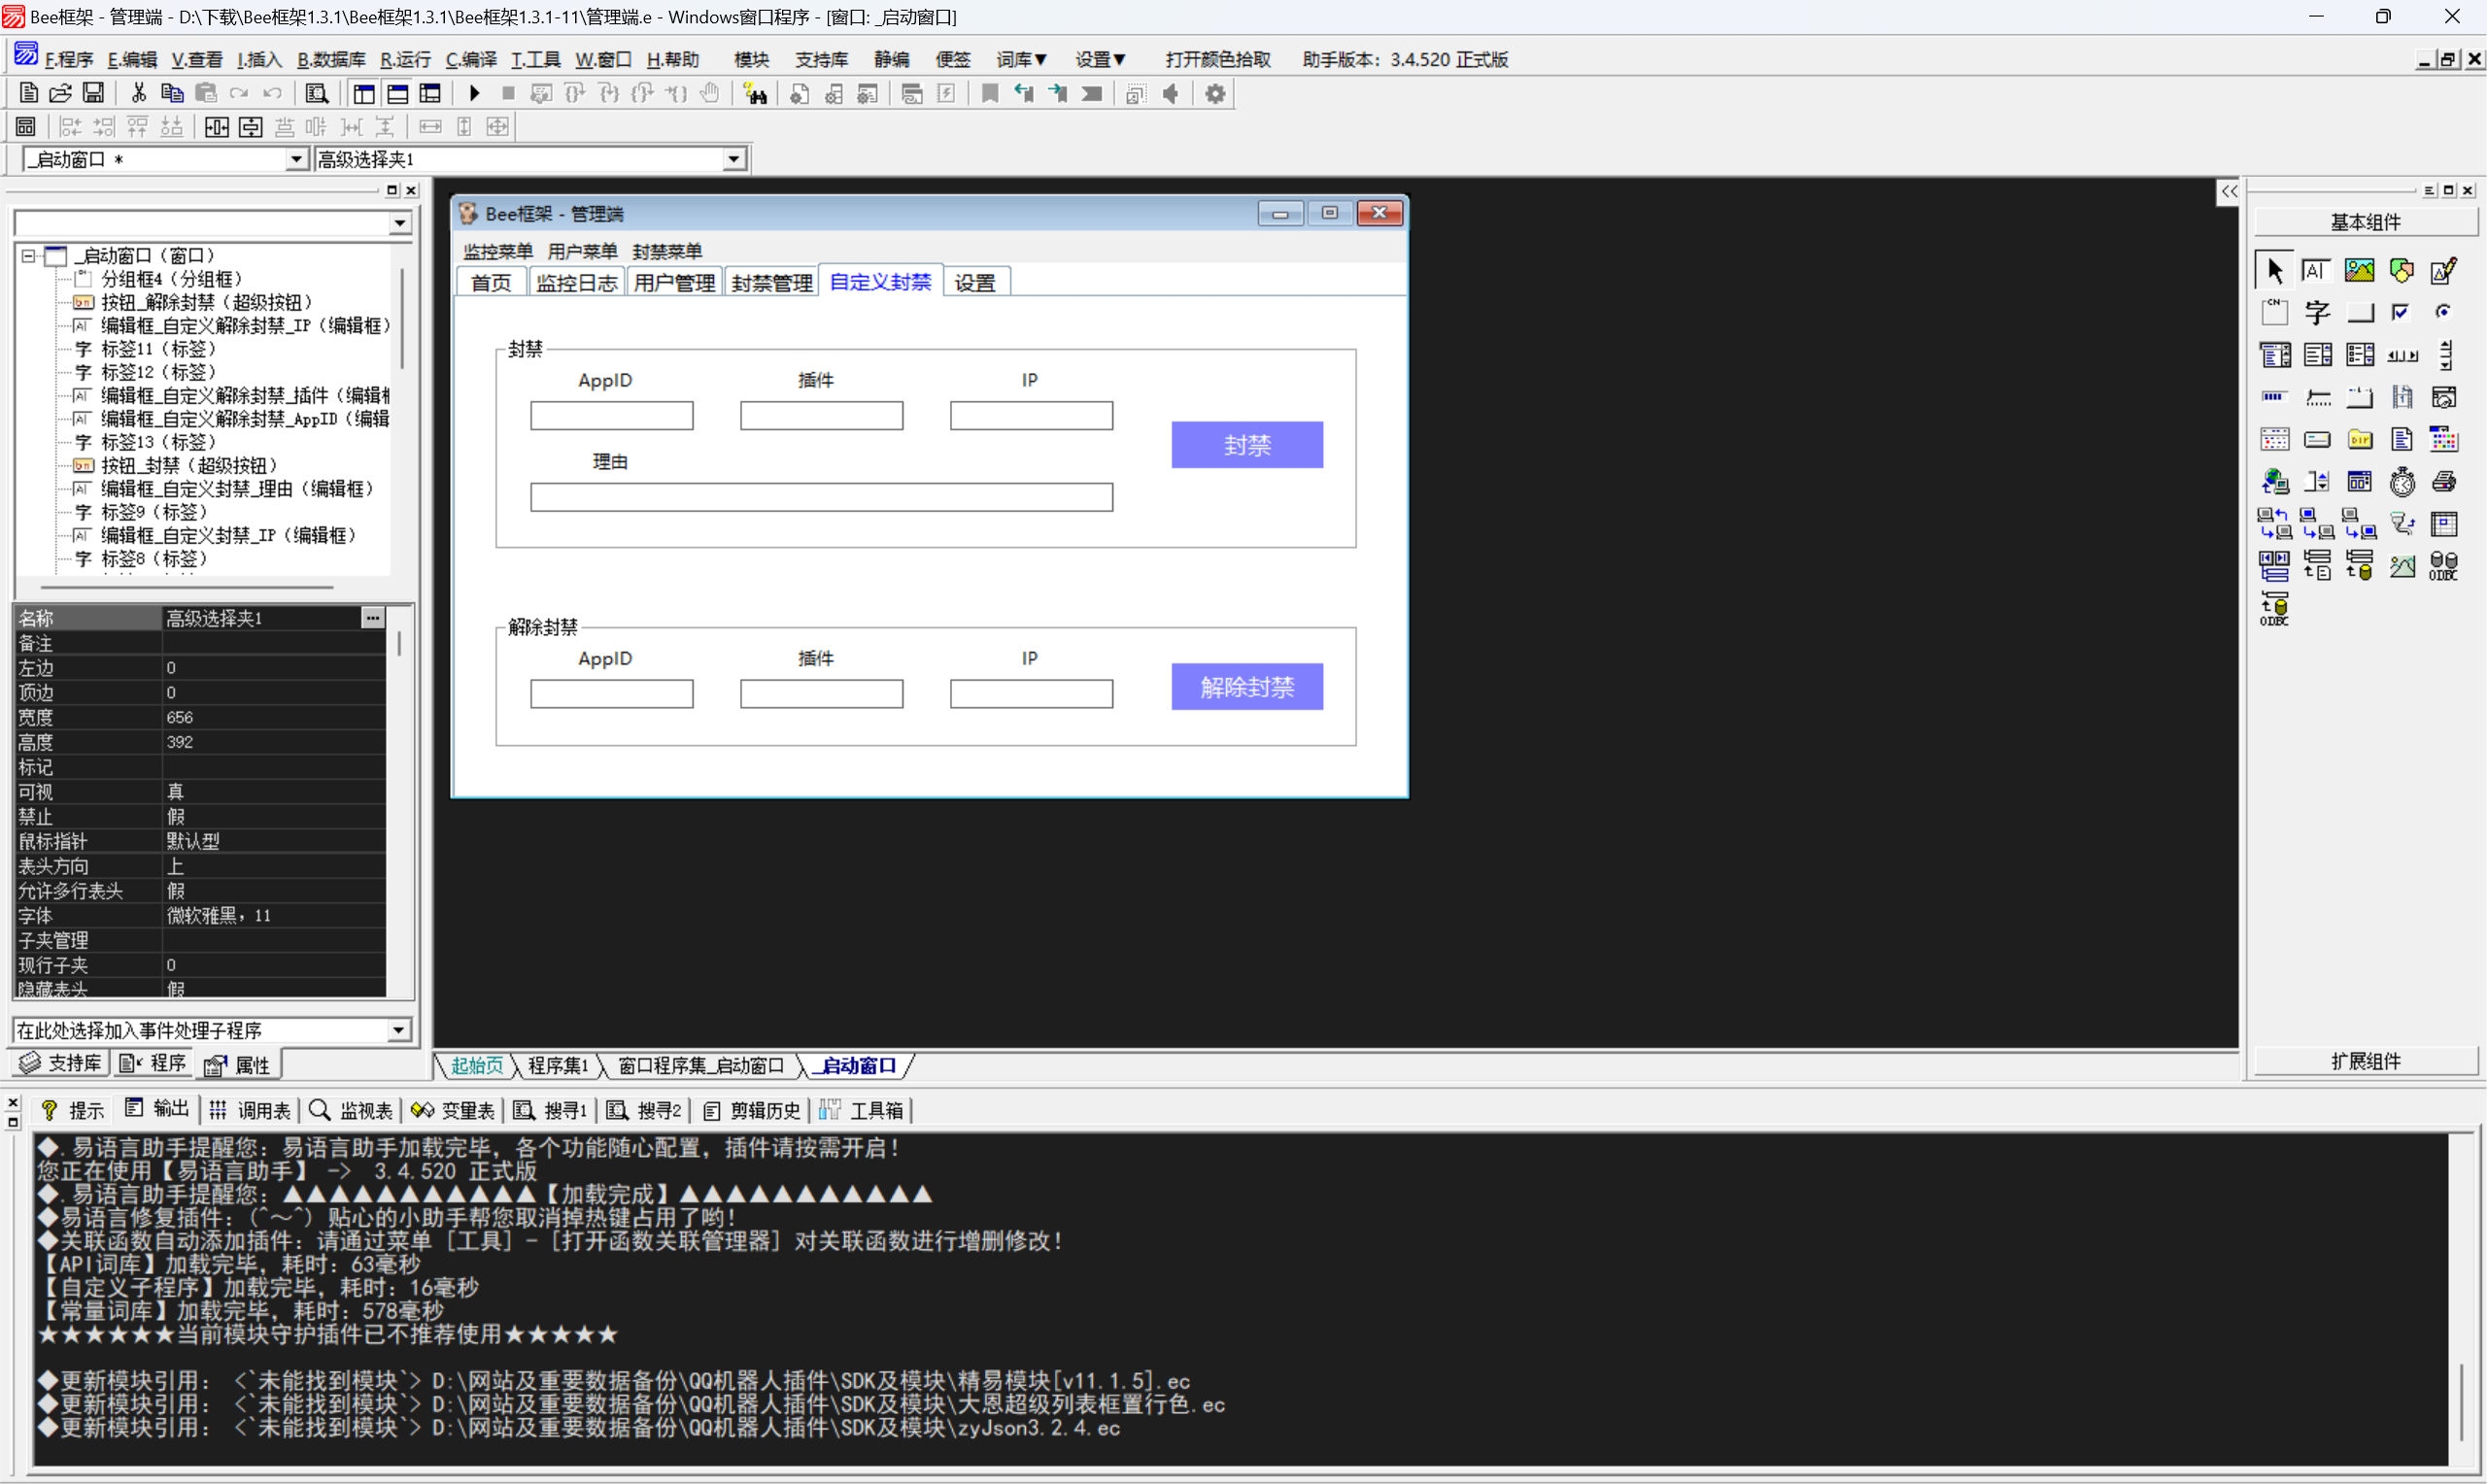This screenshot has height=1484, width=2487.
Task: Click the 解除封禁 button
Action: [x=1246, y=687]
